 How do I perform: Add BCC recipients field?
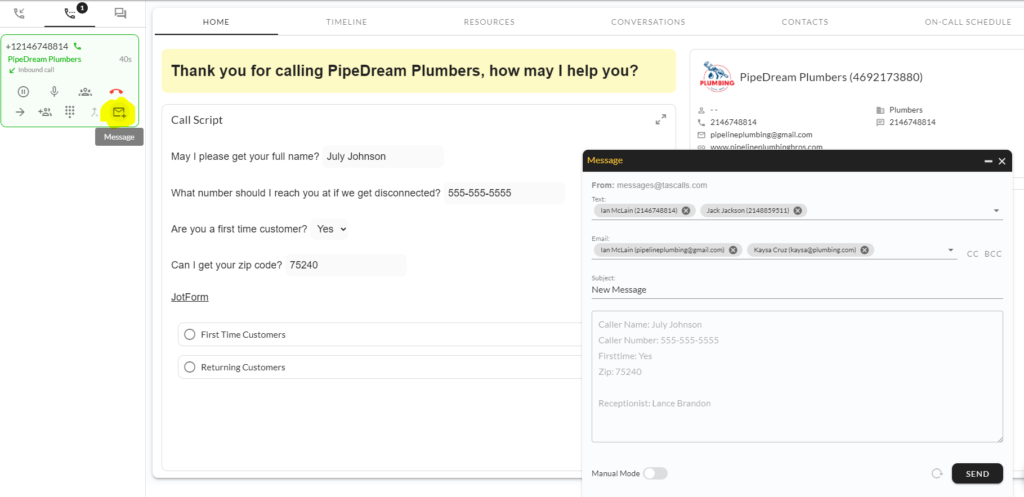[x=993, y=254]
